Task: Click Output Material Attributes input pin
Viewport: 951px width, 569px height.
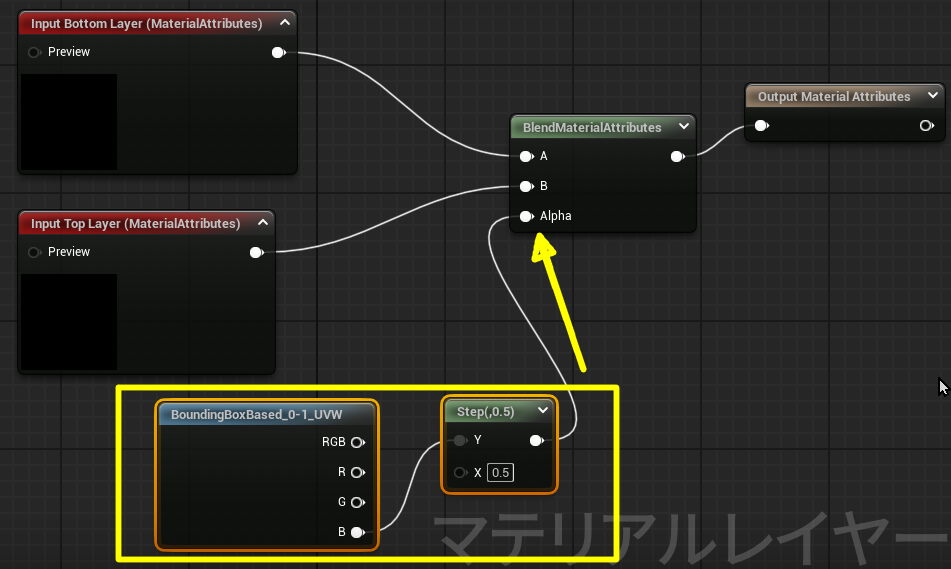Action: (762, 126)
